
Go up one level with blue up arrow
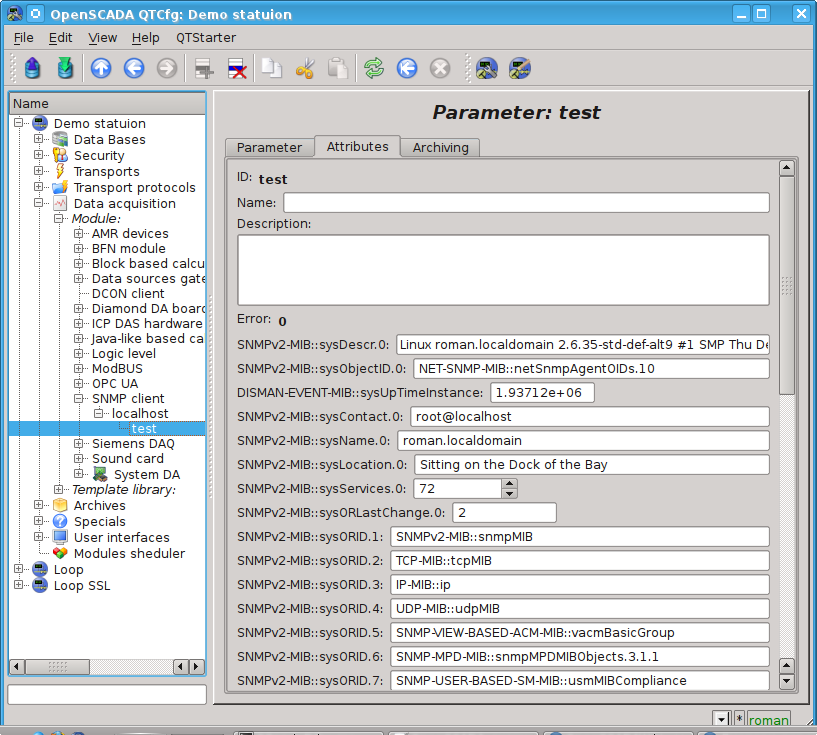coord(101,68)
